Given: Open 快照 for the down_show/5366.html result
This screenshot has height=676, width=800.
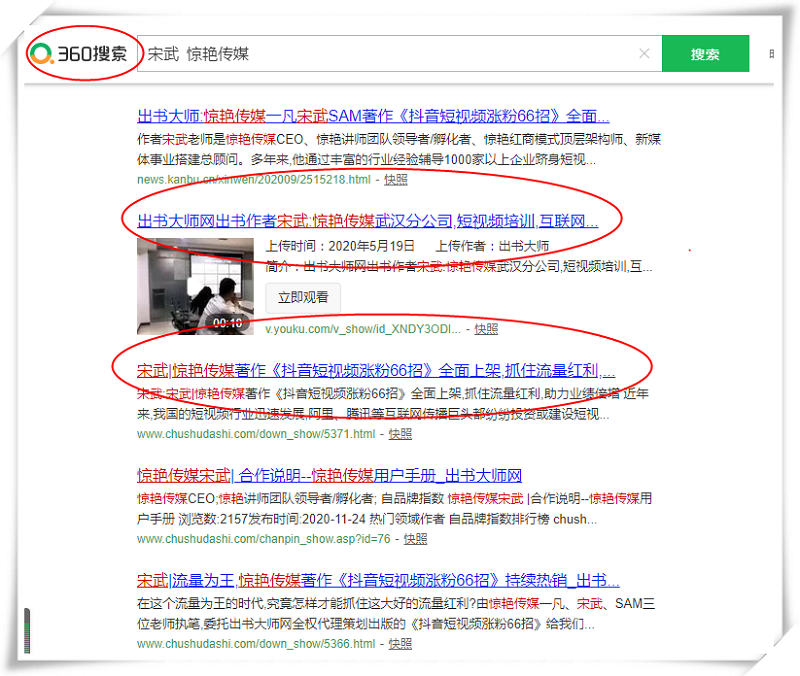Looking at the screenshot, I should pyautogui.click(x=400, y=645).
